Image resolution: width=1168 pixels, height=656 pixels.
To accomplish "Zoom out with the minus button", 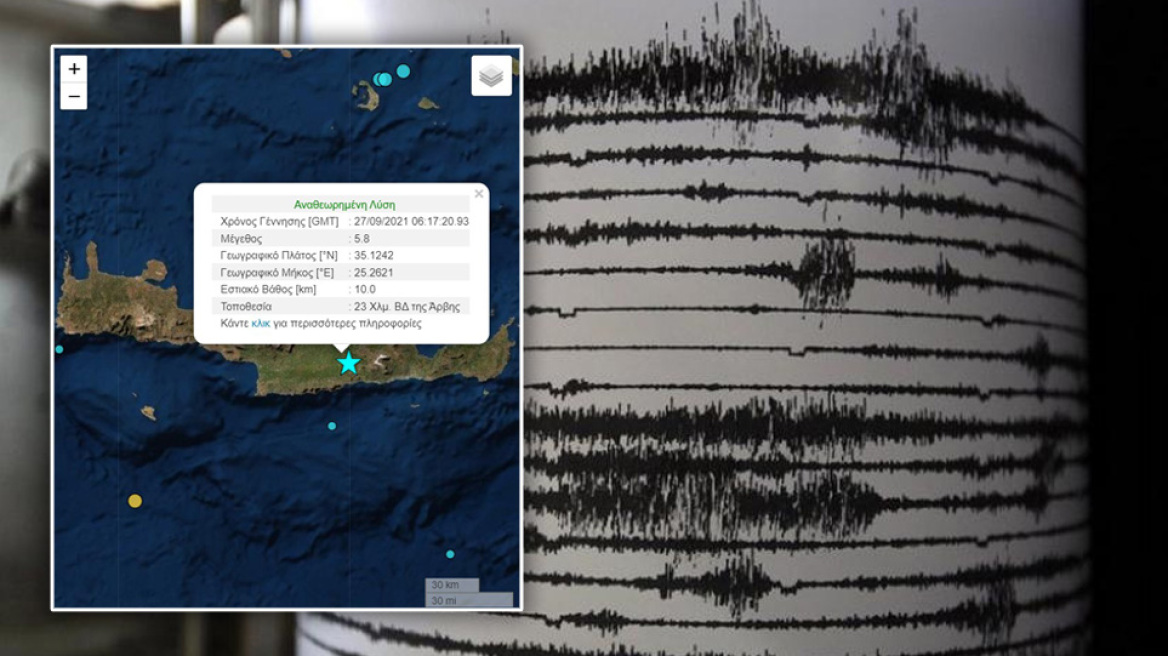I will pyautogui.click(x=74, y=96).
